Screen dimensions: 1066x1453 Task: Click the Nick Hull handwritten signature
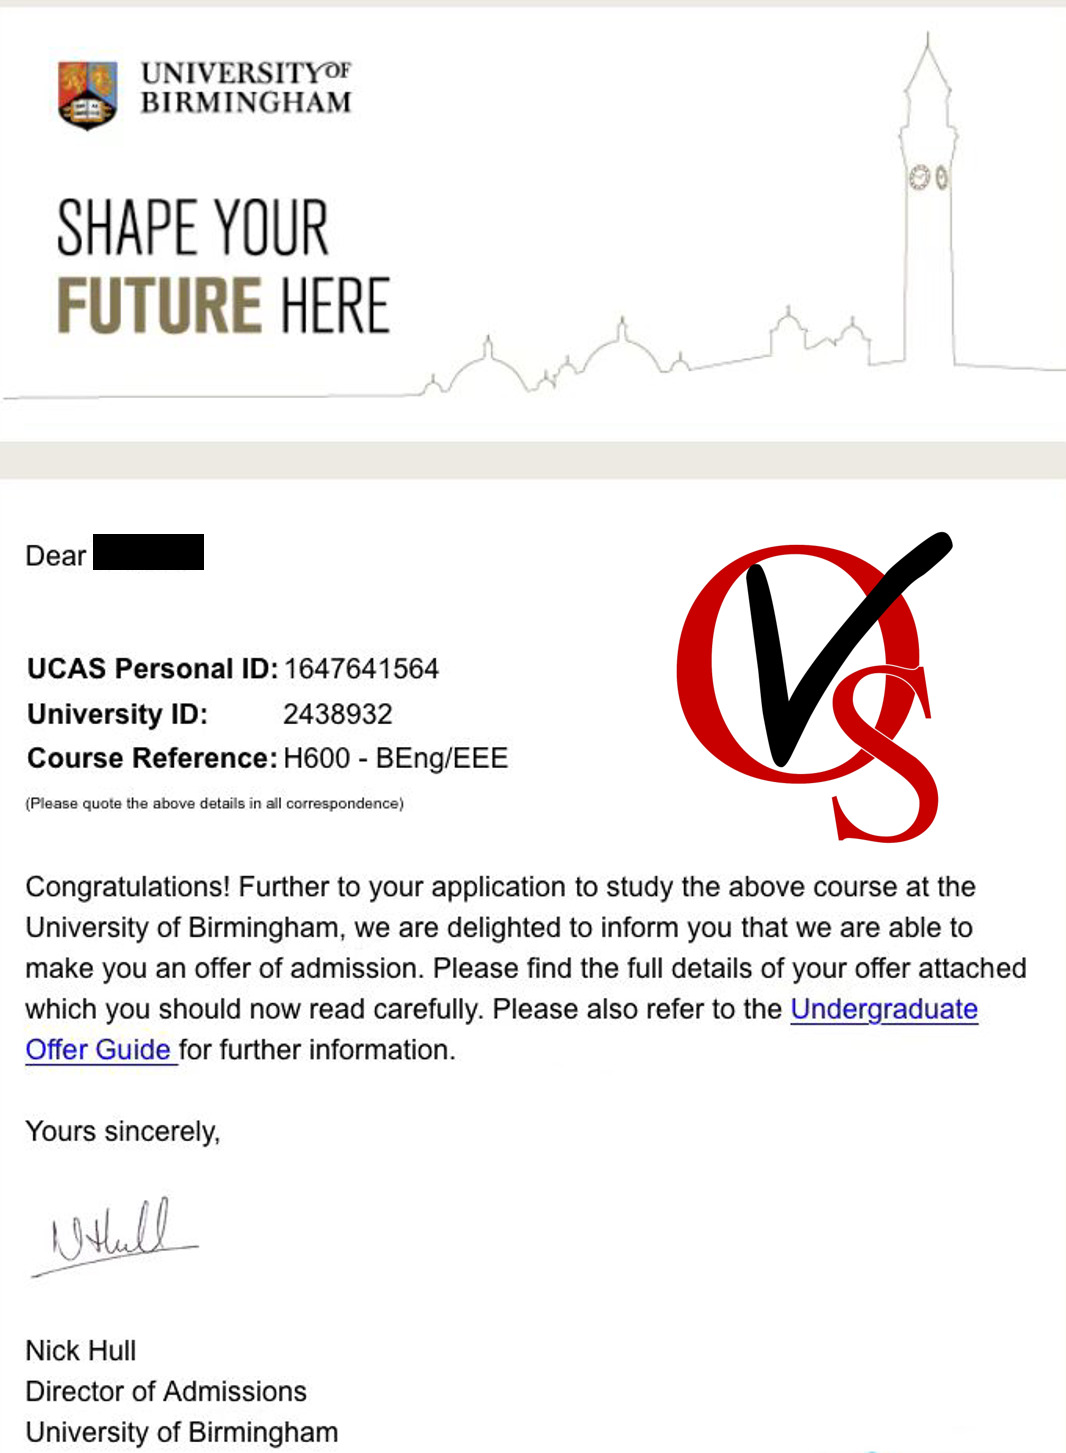click(x=117, y=1236)
